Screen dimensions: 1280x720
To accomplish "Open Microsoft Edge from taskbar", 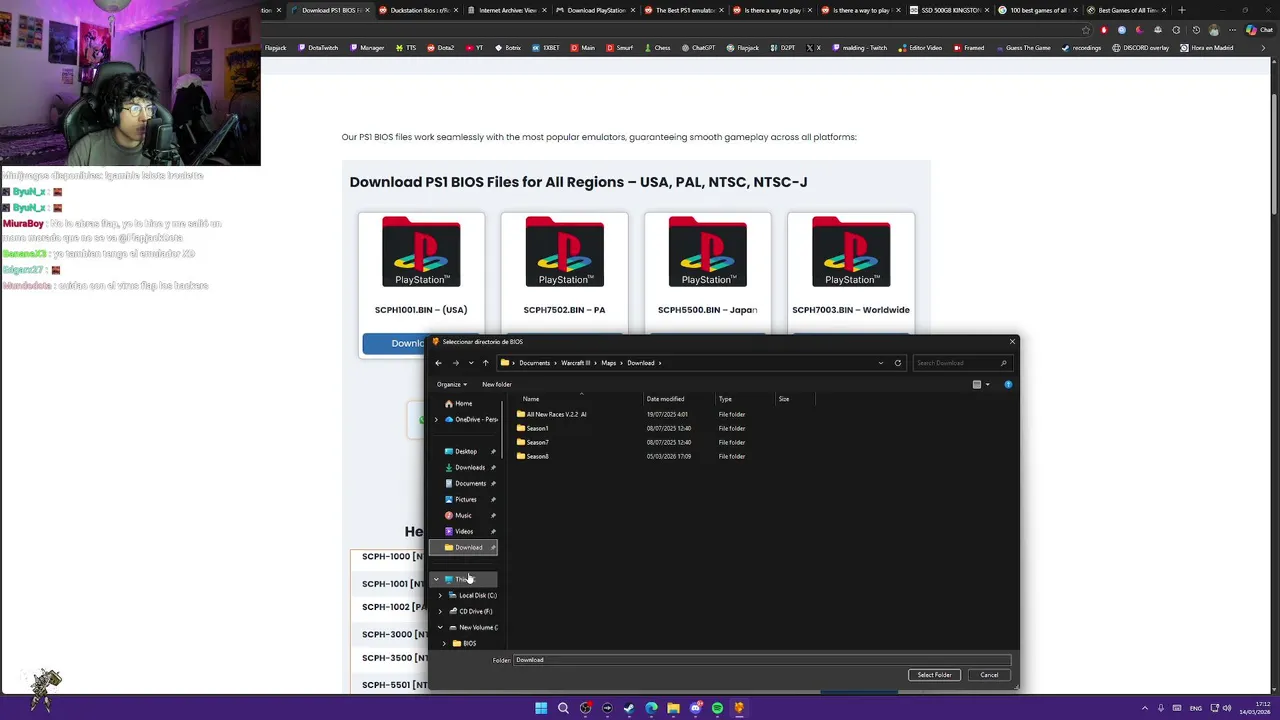I will (x=651, y=708).
